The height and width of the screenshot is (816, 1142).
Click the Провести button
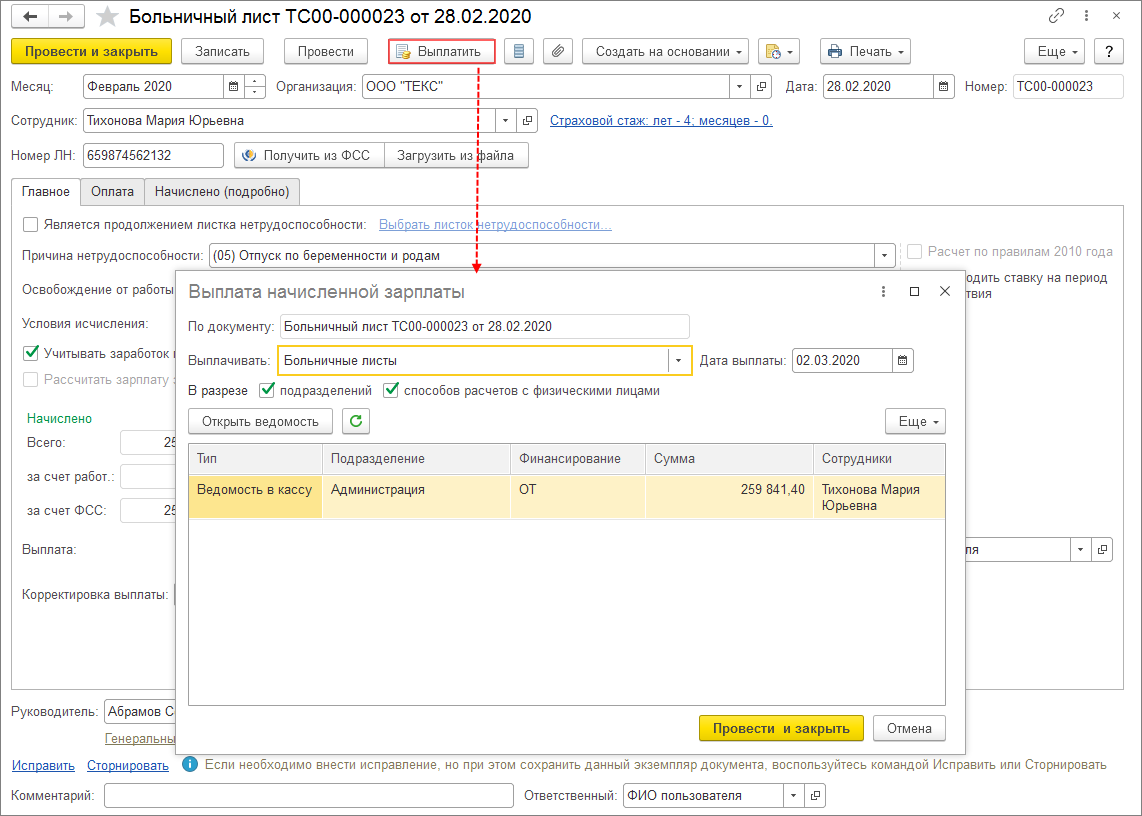[326, 52]
